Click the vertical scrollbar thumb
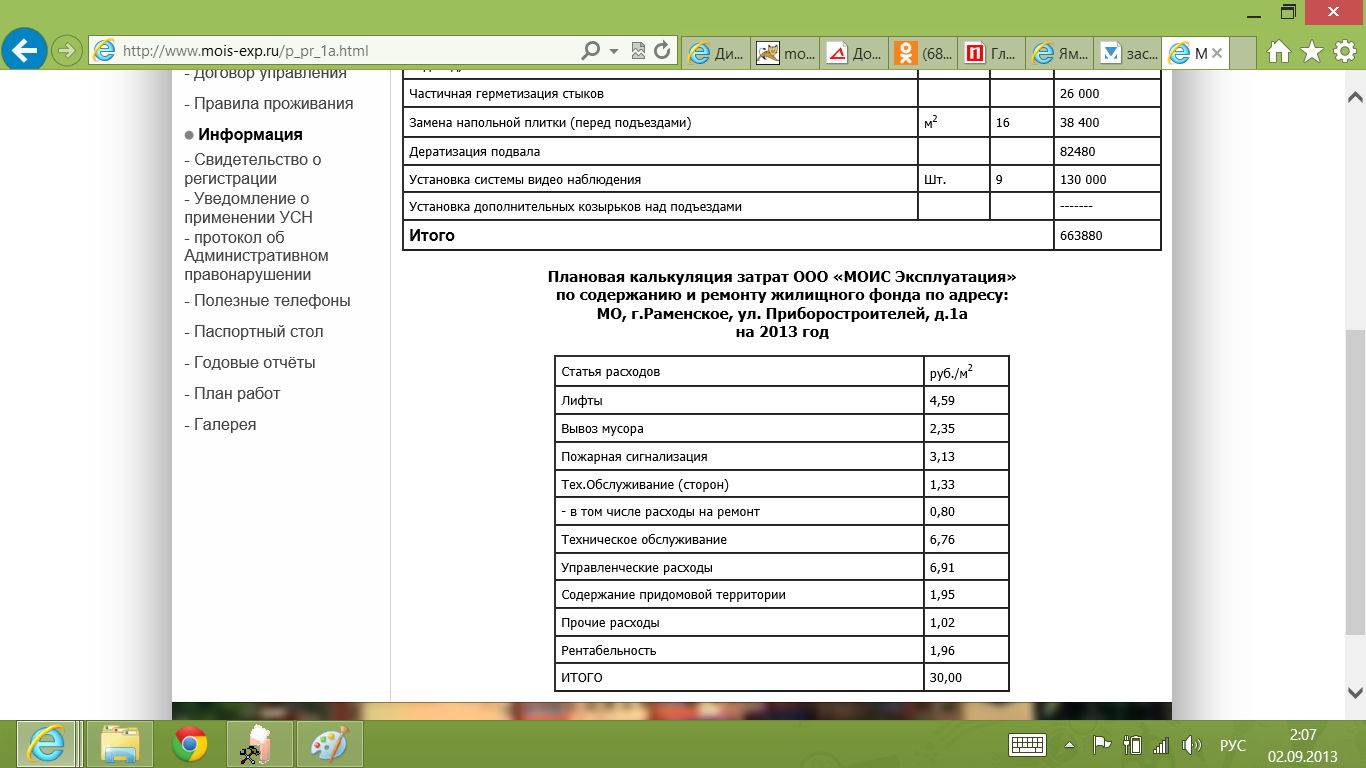This screenshot has width=1366, height=768. click(x=1355, y=482)
